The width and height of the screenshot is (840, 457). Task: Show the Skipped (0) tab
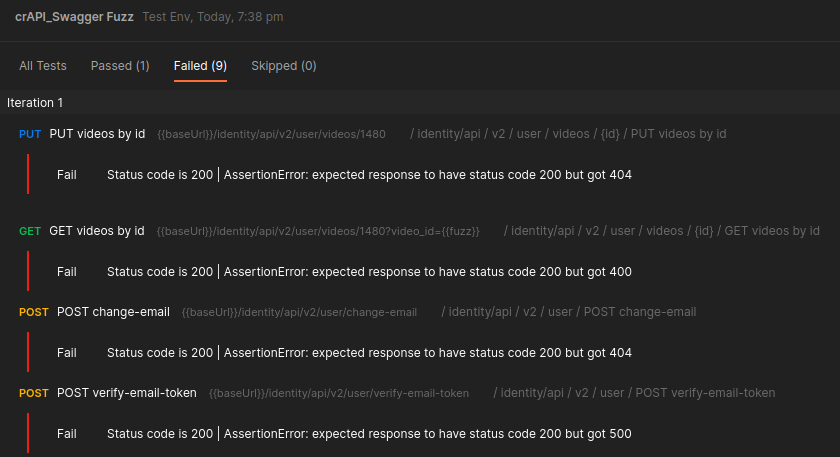point(284,66)
